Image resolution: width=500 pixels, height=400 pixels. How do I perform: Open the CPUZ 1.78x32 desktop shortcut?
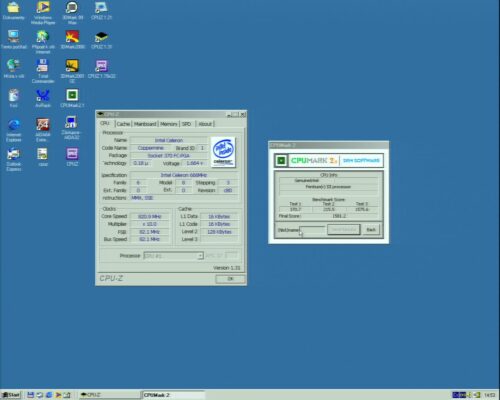[x=101, y=69]
